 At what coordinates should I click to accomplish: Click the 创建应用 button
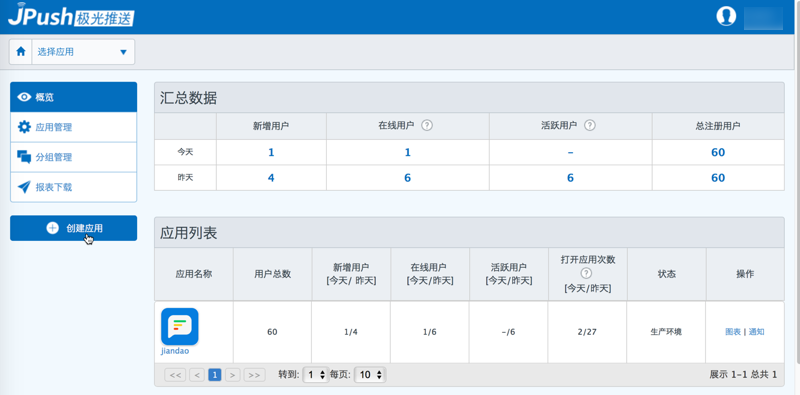pos(73,228)
